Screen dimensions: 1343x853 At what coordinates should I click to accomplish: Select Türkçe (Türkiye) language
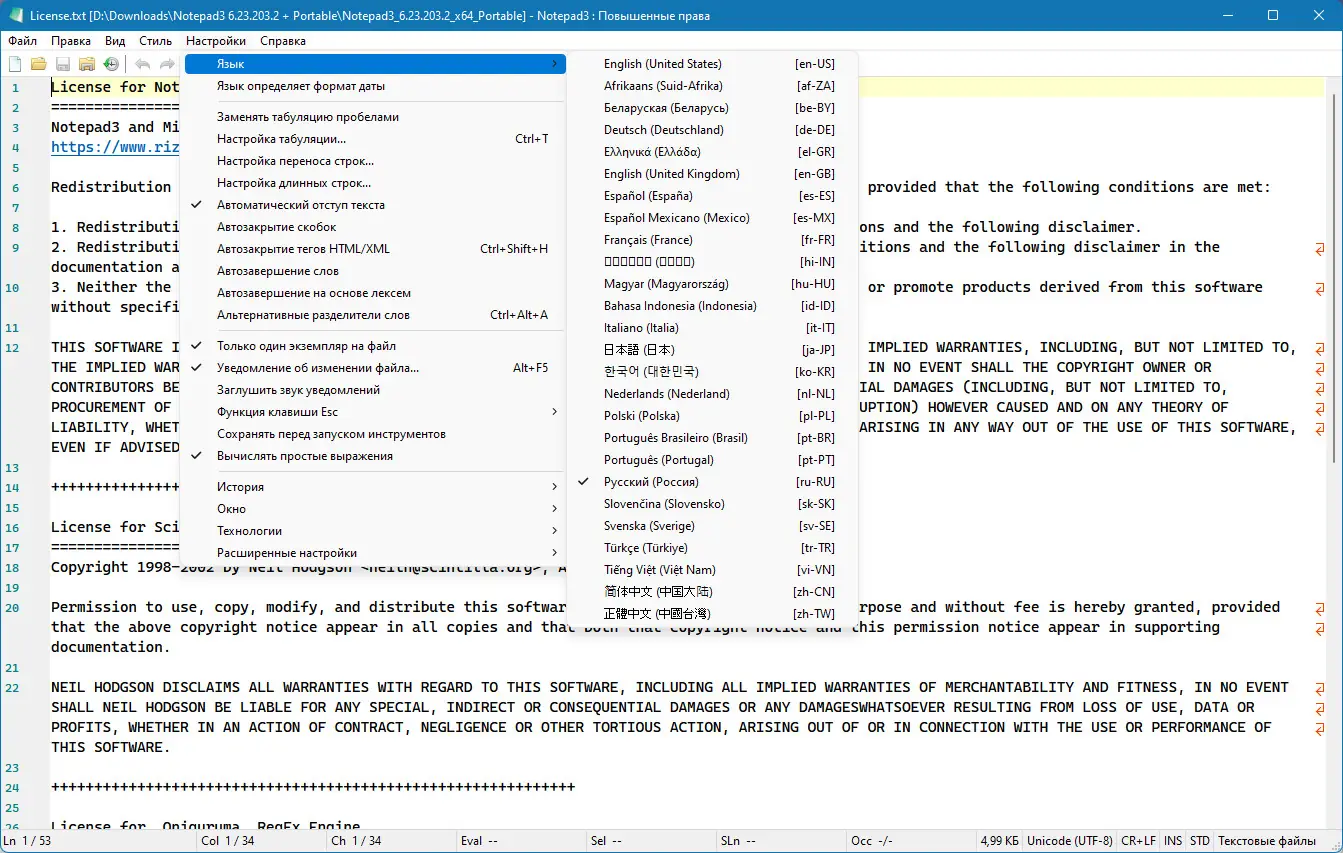click(x=712, y=548)
